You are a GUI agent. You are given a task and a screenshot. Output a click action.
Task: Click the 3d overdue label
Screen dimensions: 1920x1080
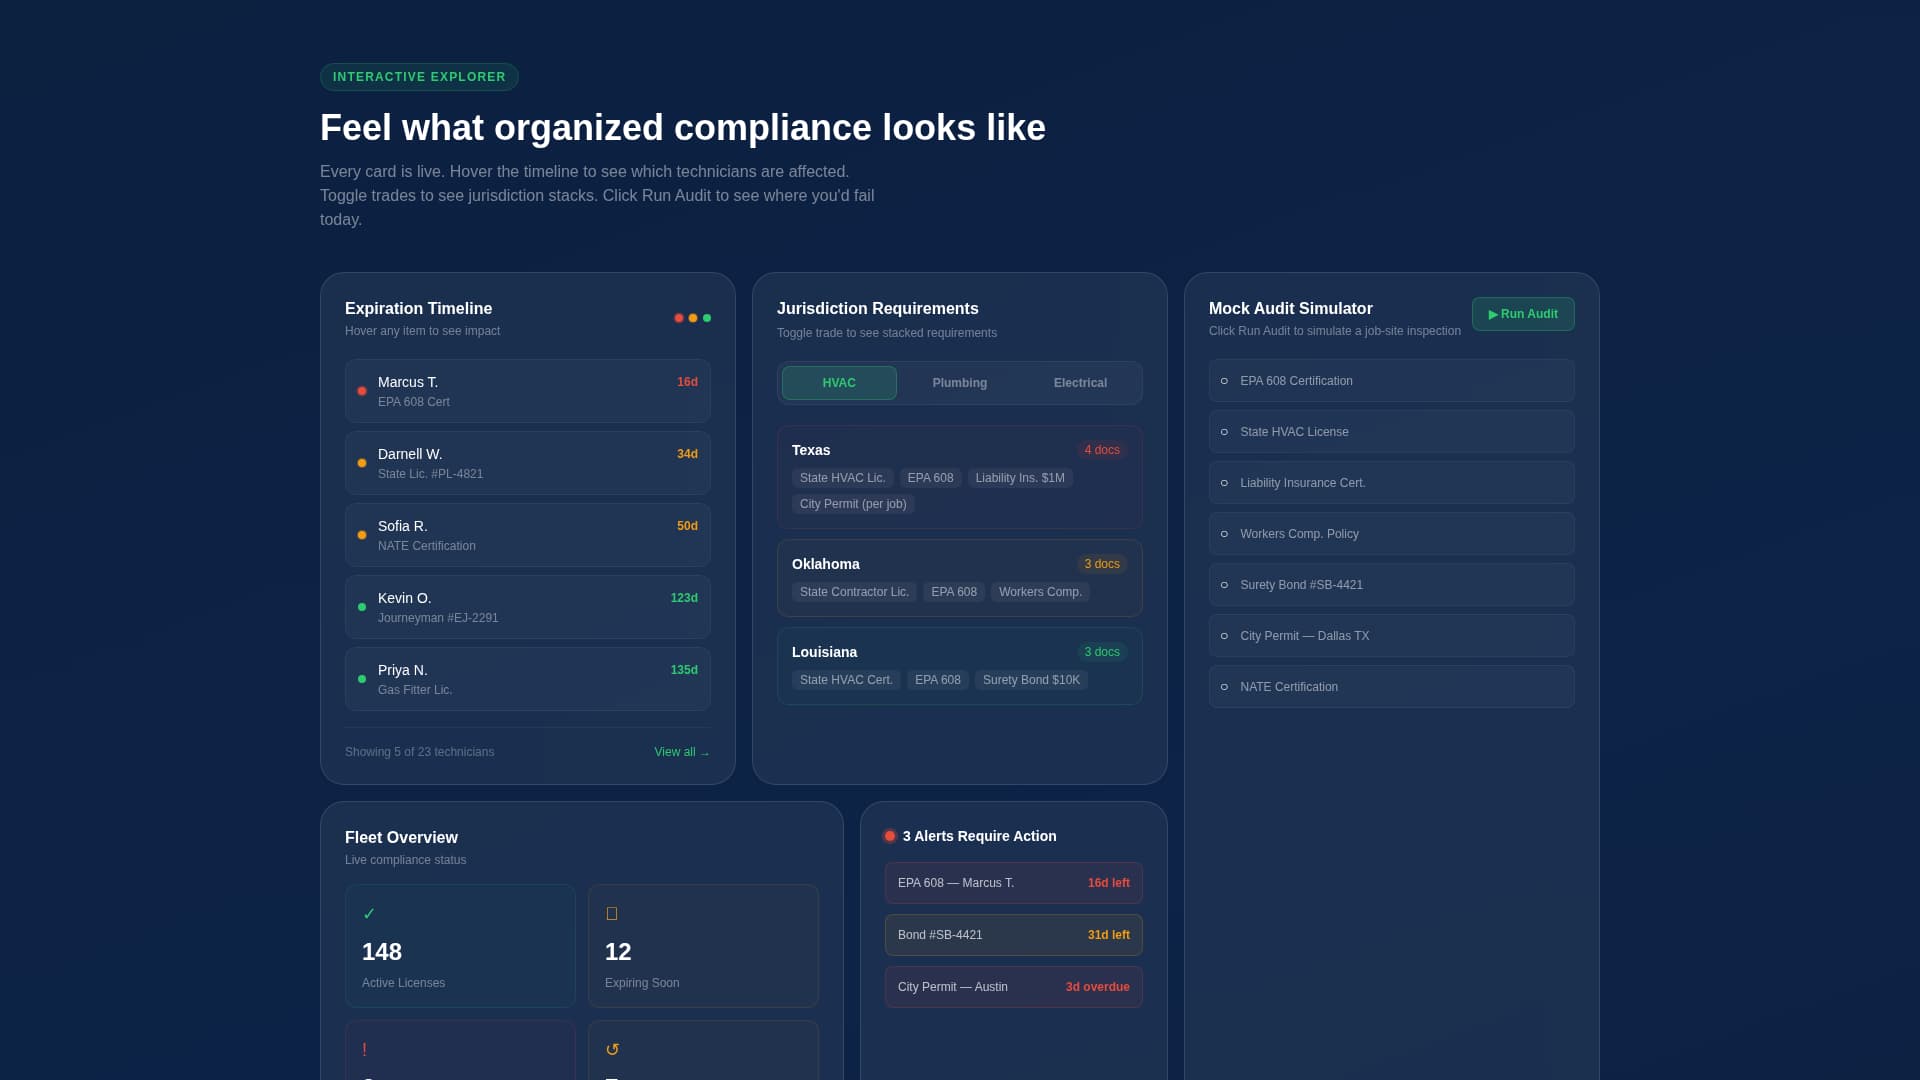1097,987
